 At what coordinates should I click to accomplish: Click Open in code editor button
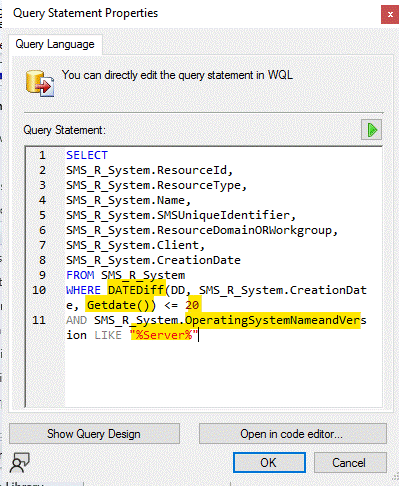(x=293, y=434)
